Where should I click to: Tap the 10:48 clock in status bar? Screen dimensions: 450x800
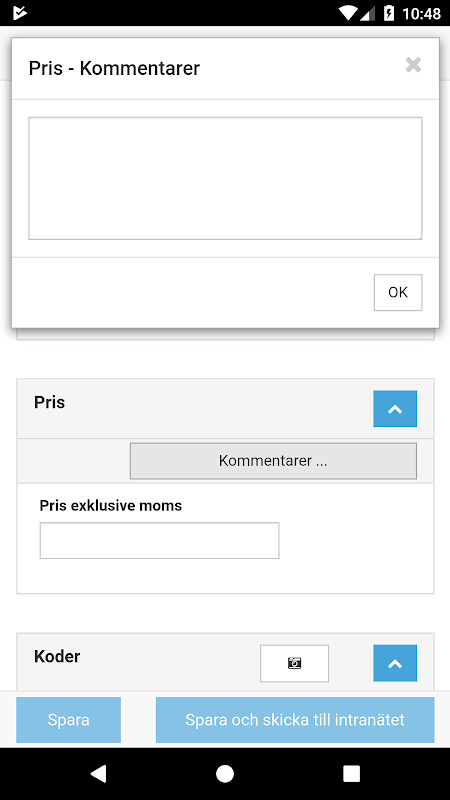[421, 14]
